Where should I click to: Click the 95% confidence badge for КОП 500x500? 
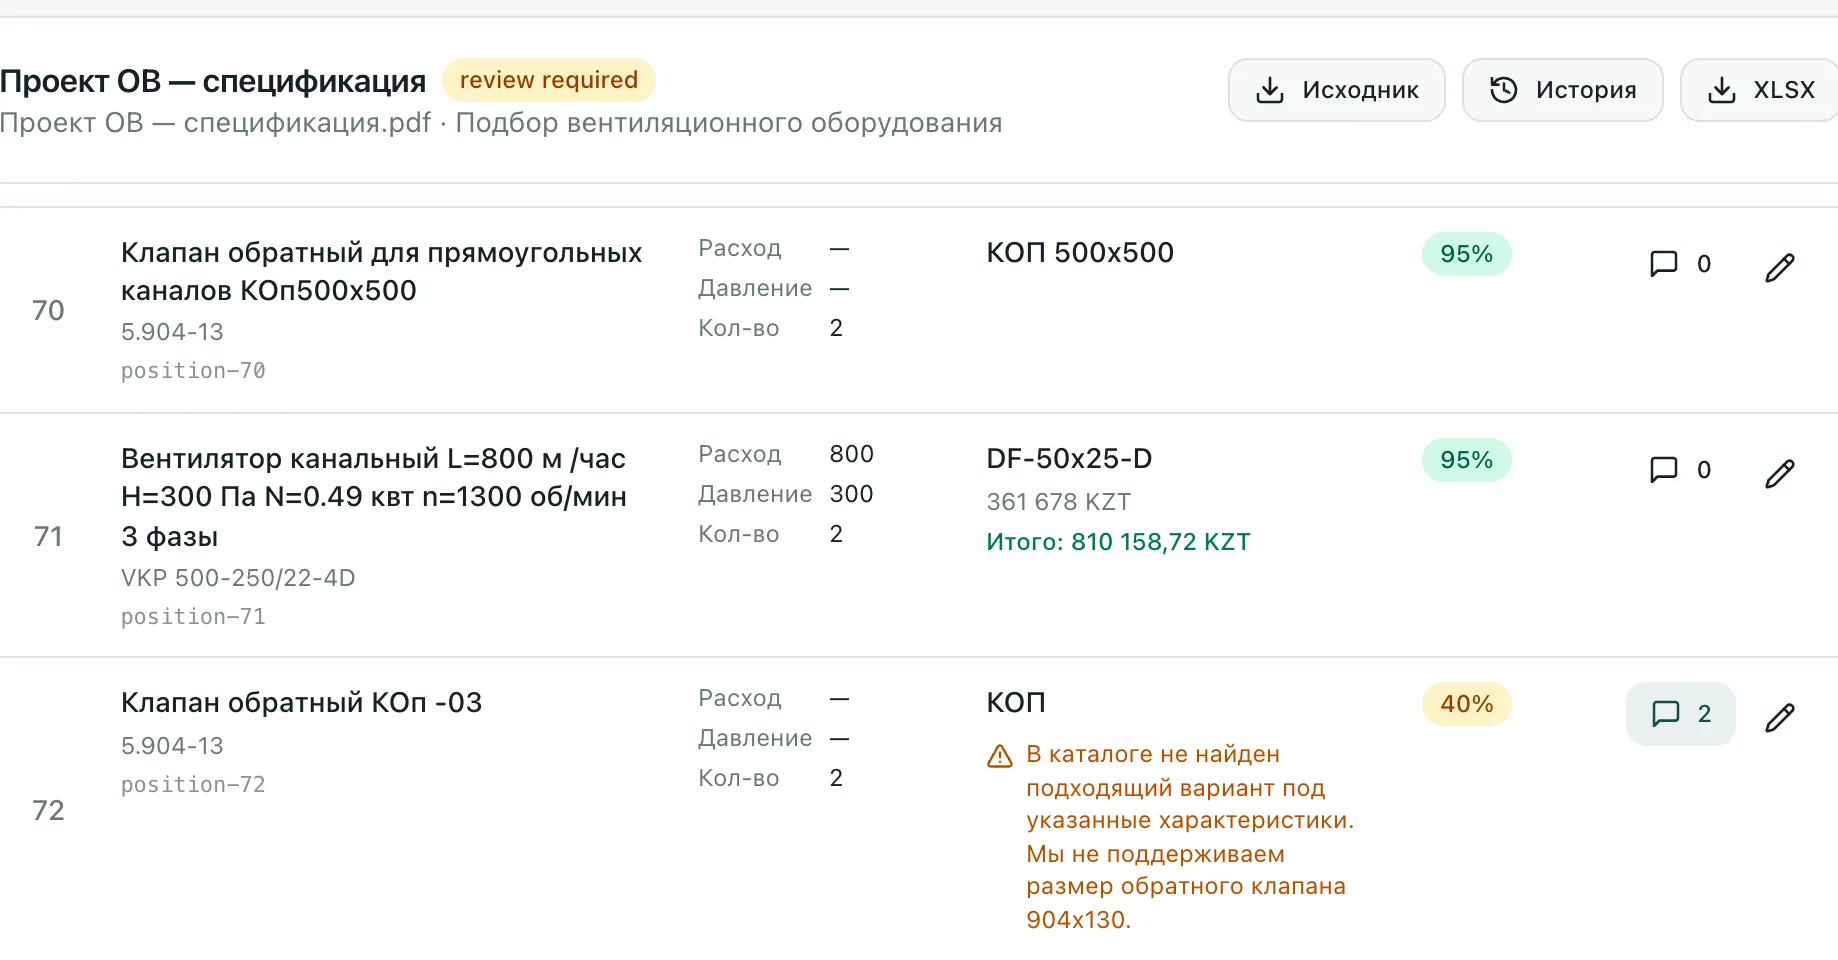(x=1466, y=254)
